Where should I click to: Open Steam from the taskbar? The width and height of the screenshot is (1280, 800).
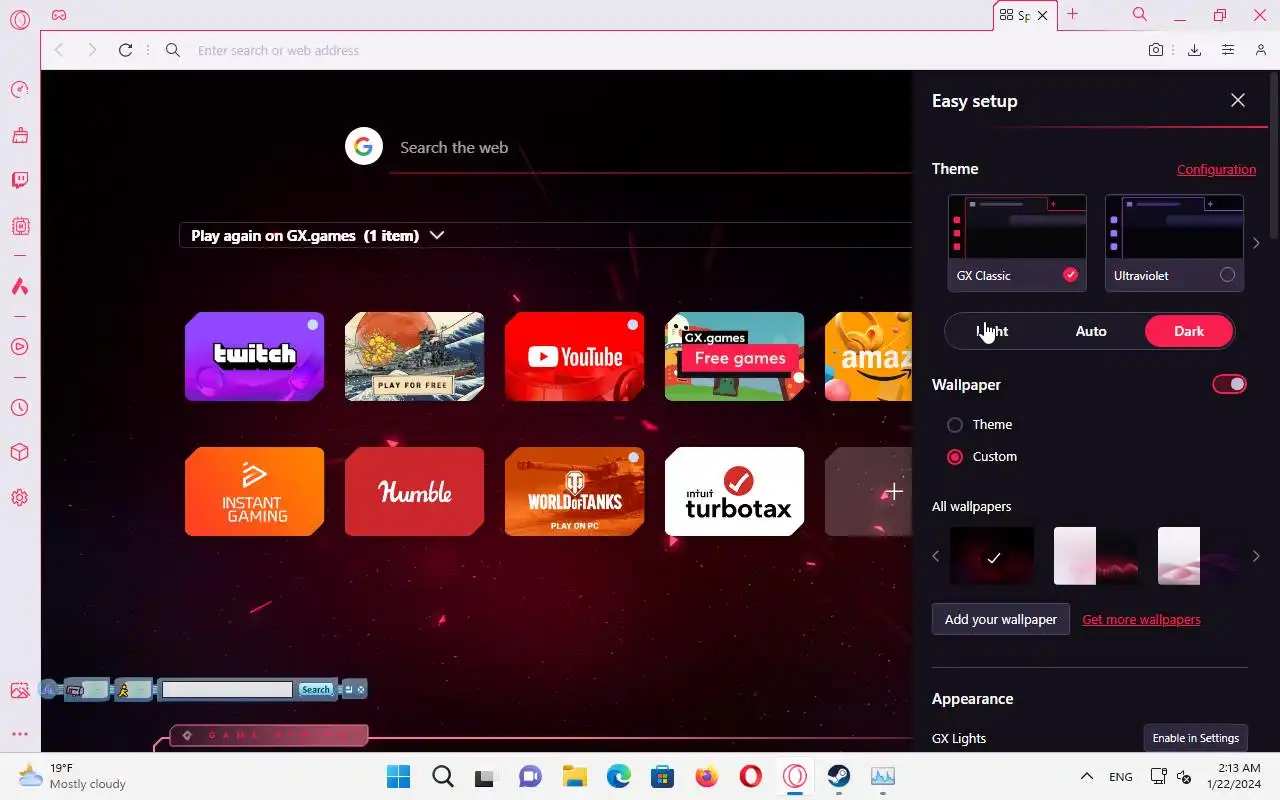pyautogui.click(x=839, y=776)
